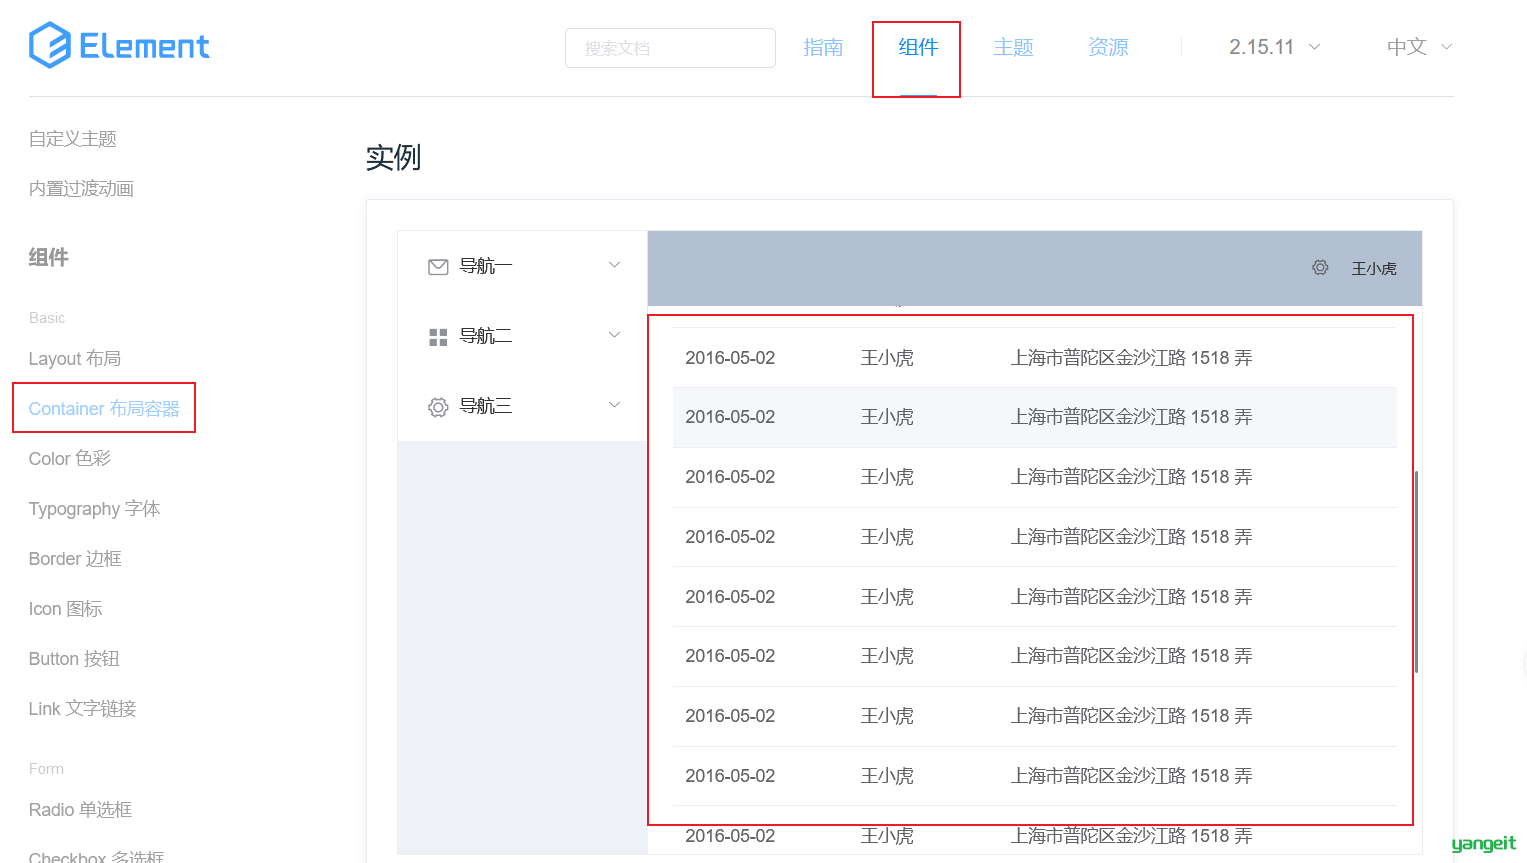Click 王小虎 in the demo header
Viewport: 1527px width, 863px height.
coord(1374,269)
